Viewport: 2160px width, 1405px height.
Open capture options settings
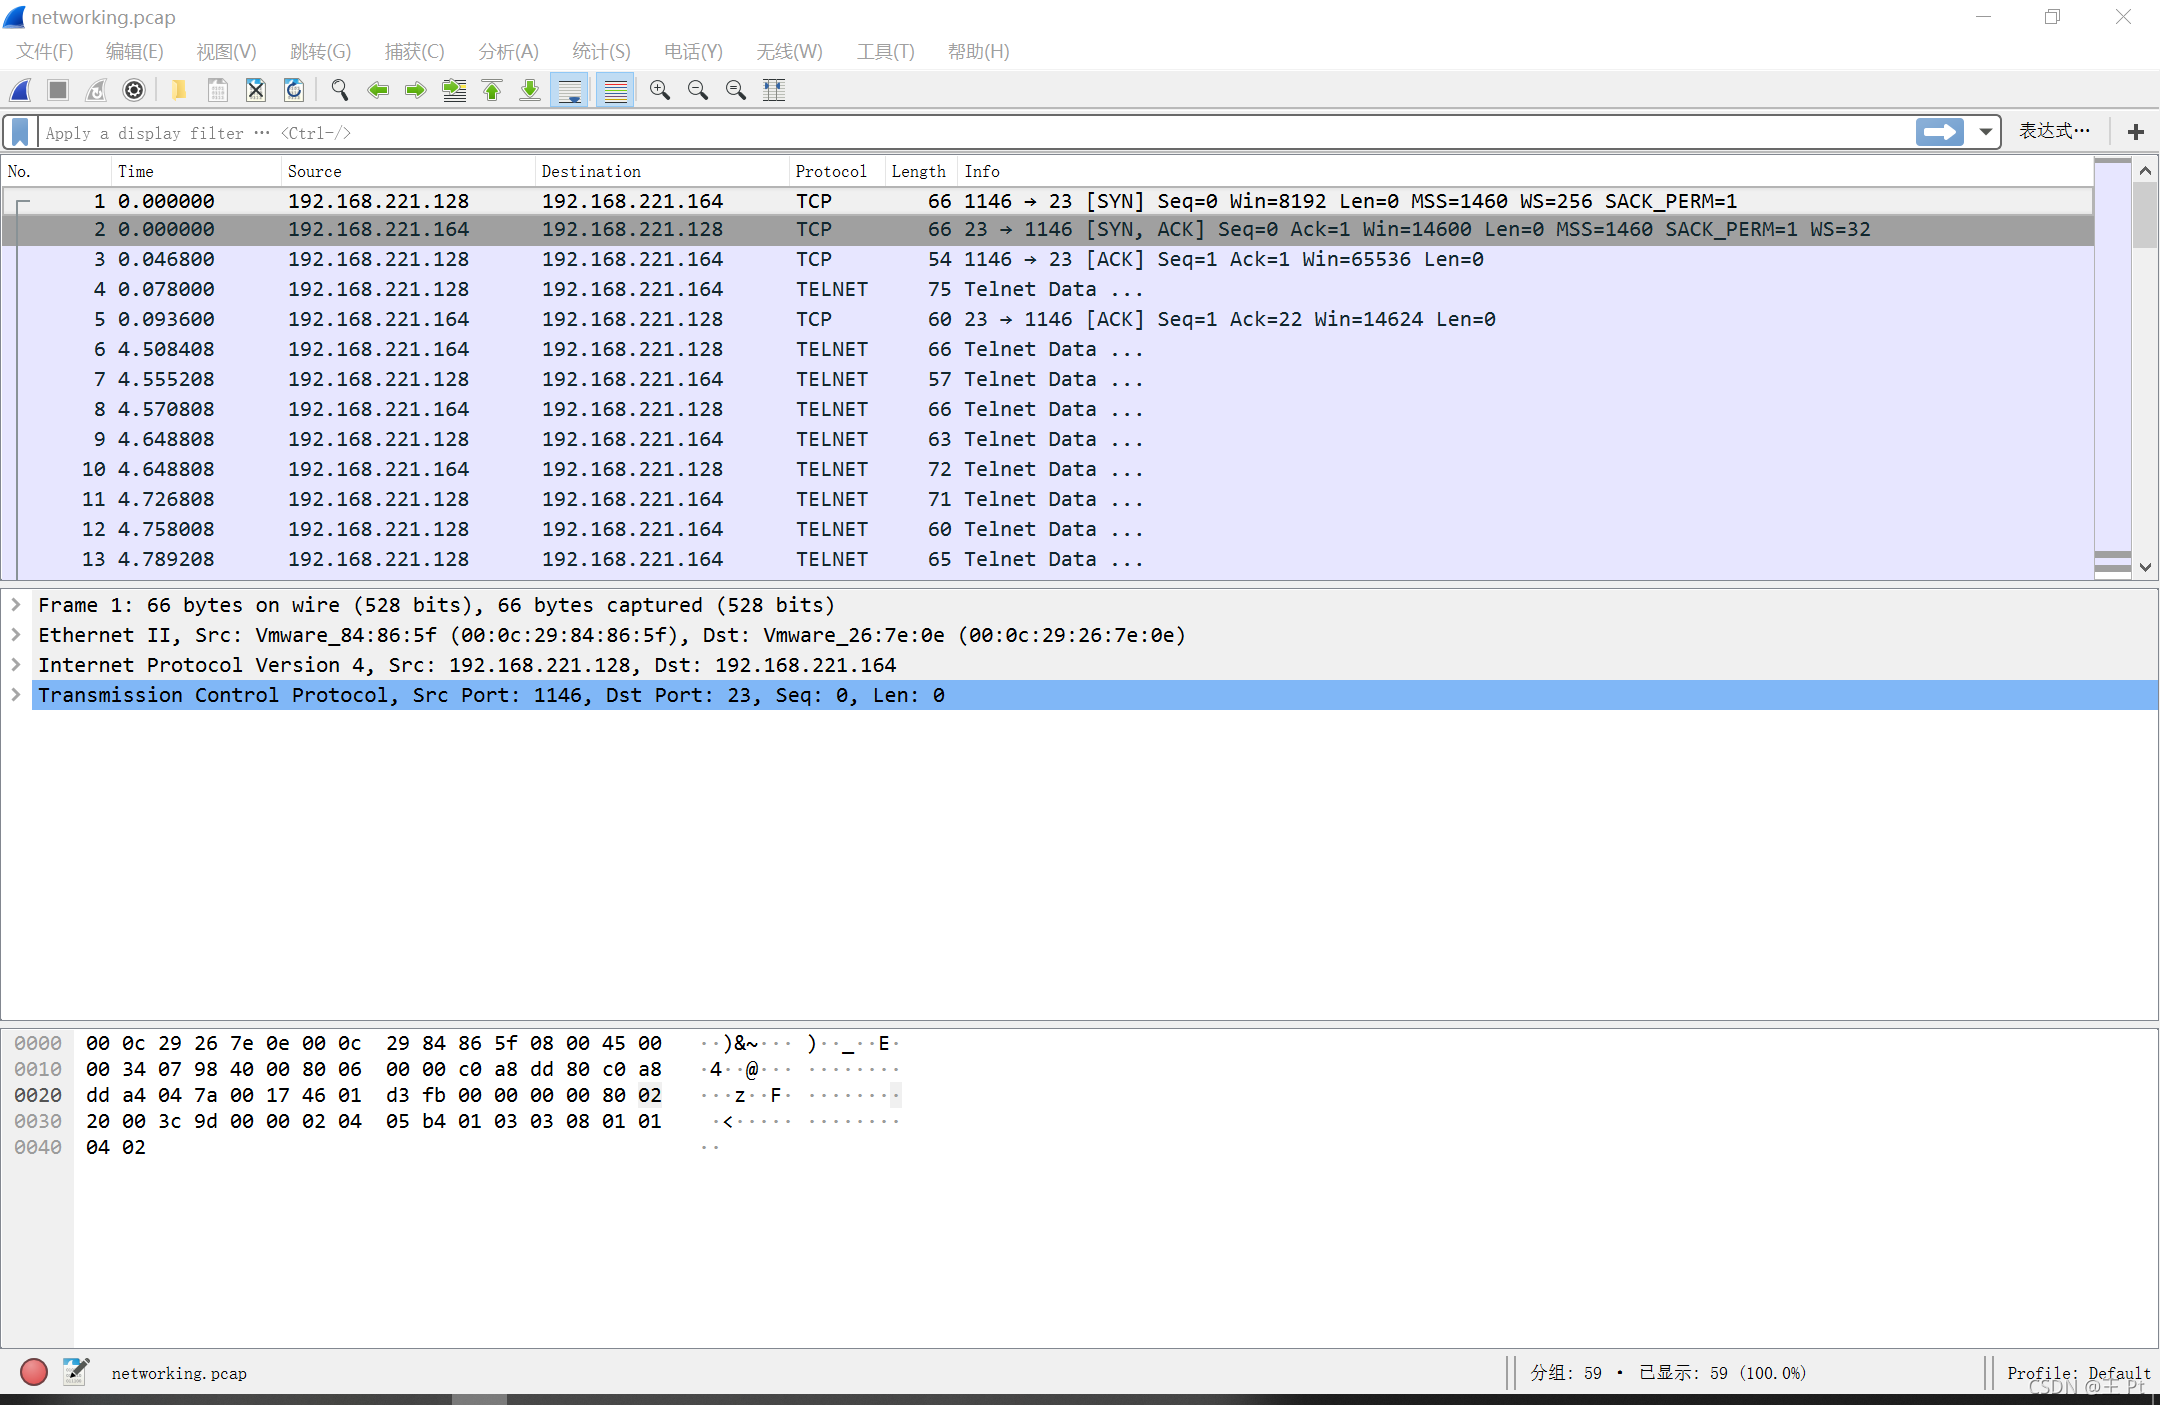[x=133, y=90]
